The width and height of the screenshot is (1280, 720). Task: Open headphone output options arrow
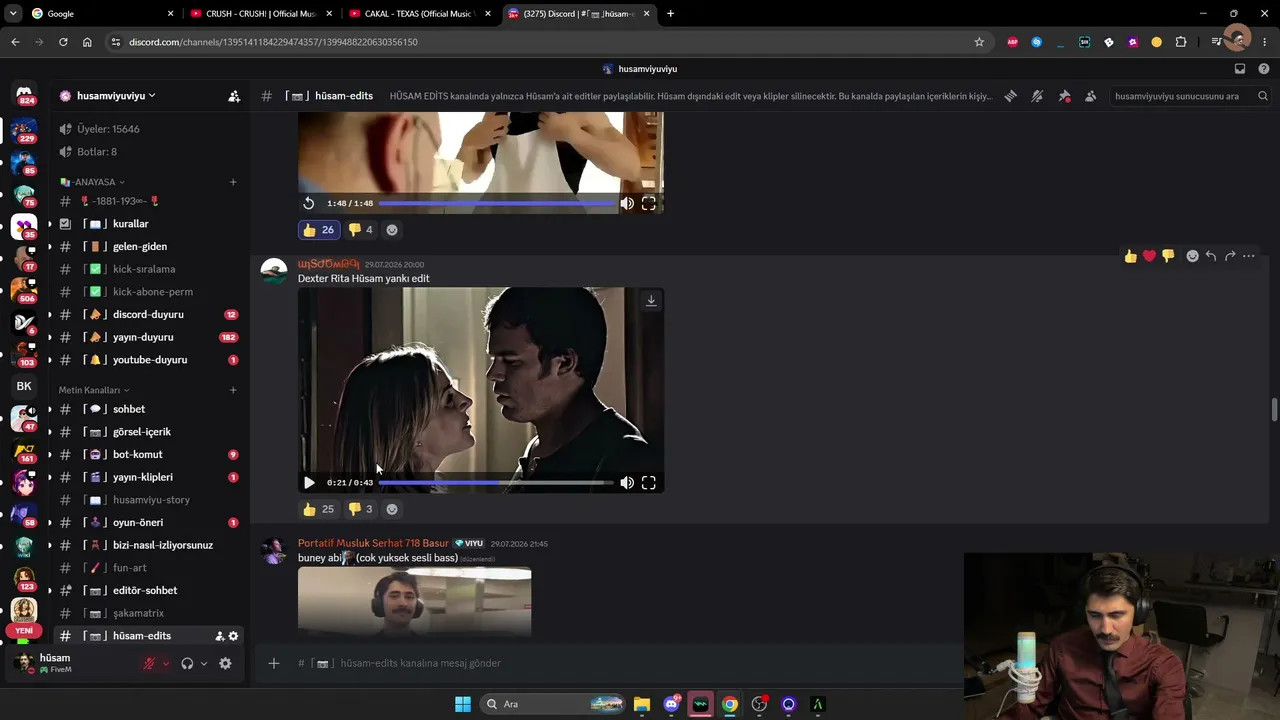point(204,663)
